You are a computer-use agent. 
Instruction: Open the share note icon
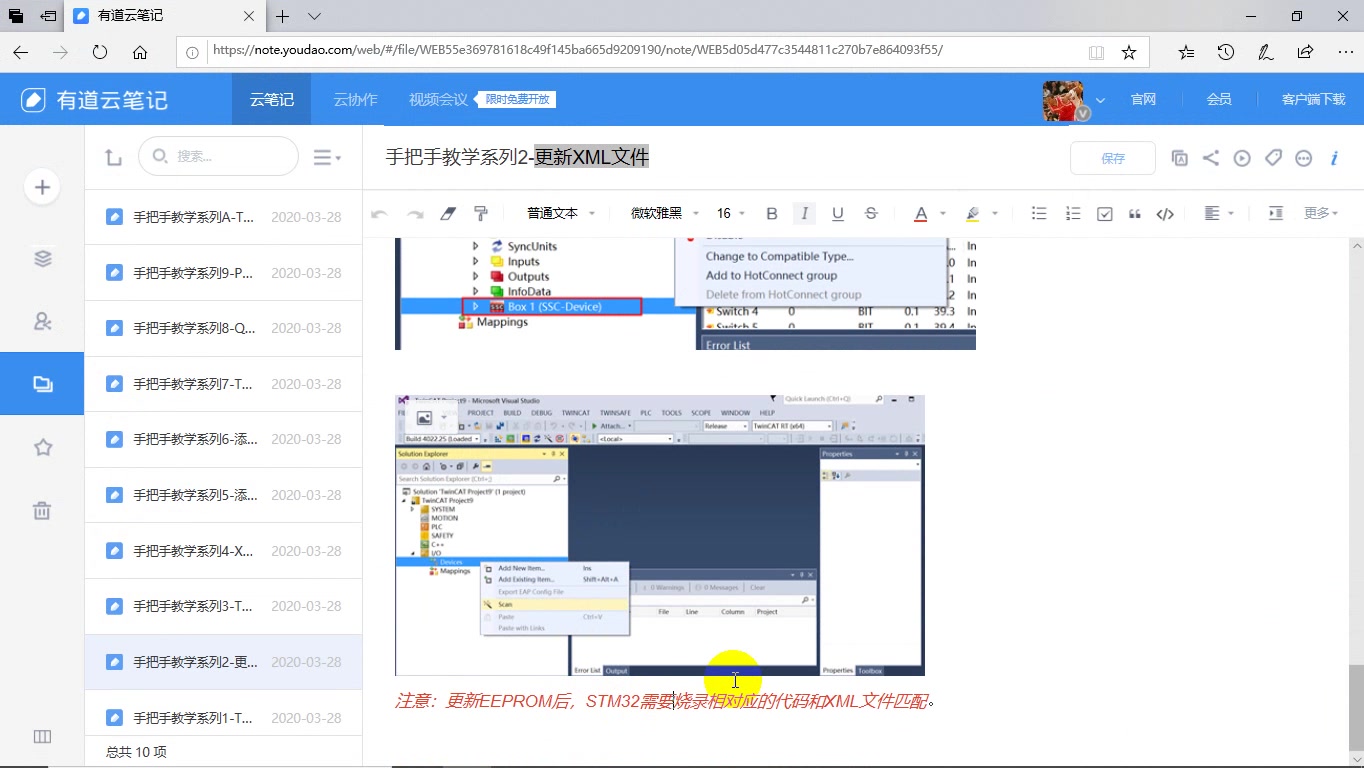[x=1210, y=158]
